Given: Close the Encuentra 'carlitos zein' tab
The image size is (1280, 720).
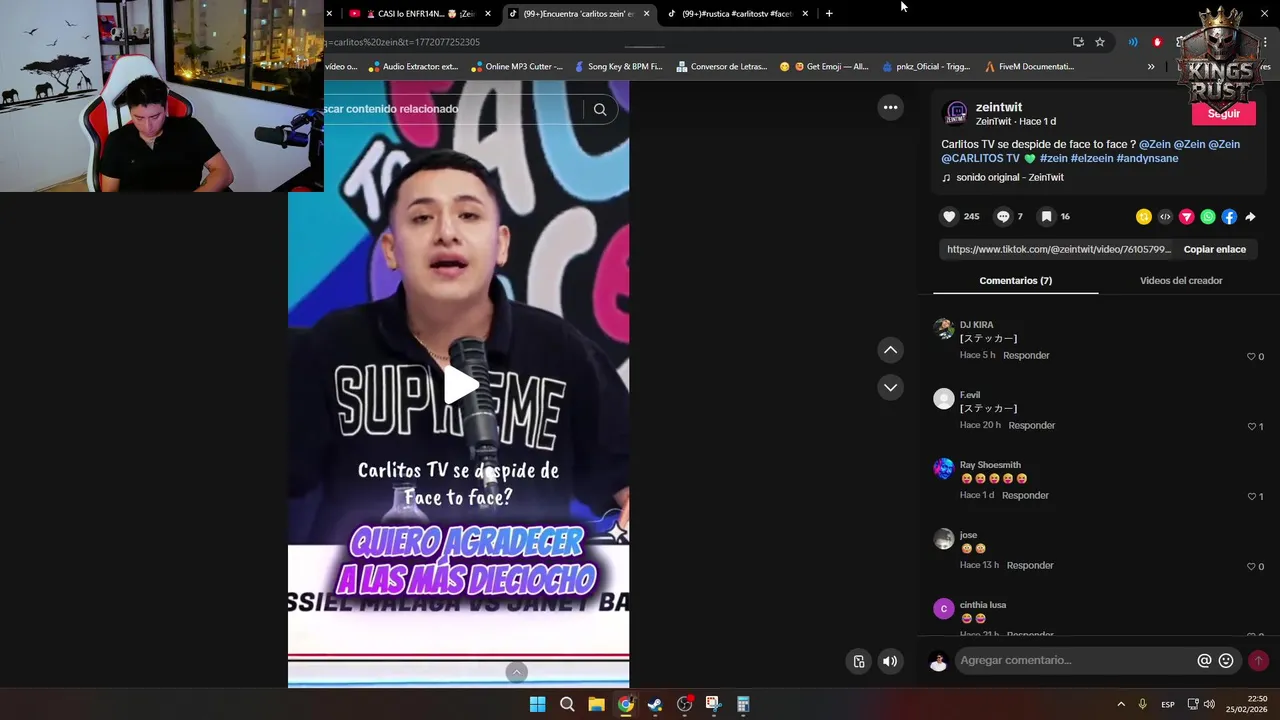Looking at the screenshot, I should tap(647, 14).
